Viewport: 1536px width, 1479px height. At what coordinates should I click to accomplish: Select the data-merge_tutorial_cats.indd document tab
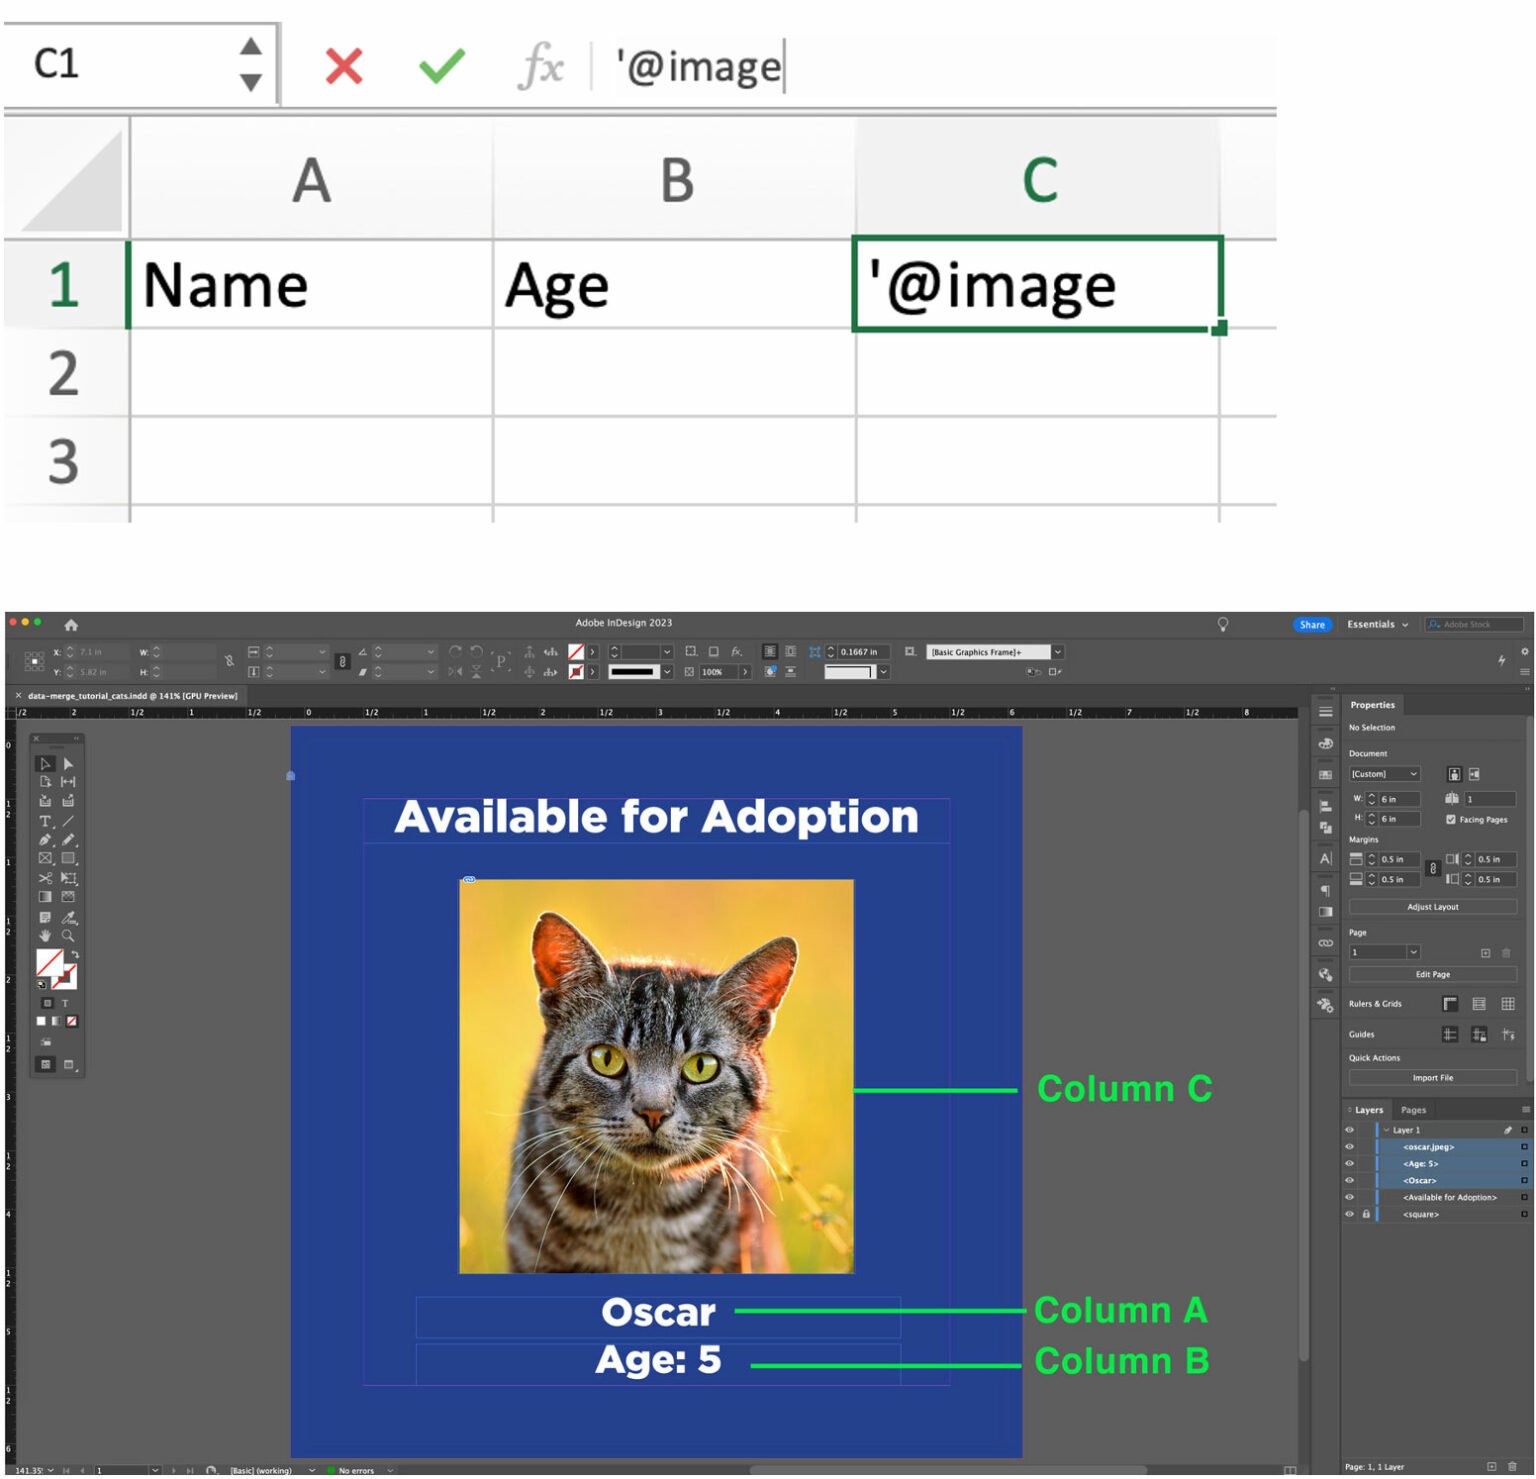[132, 696]
